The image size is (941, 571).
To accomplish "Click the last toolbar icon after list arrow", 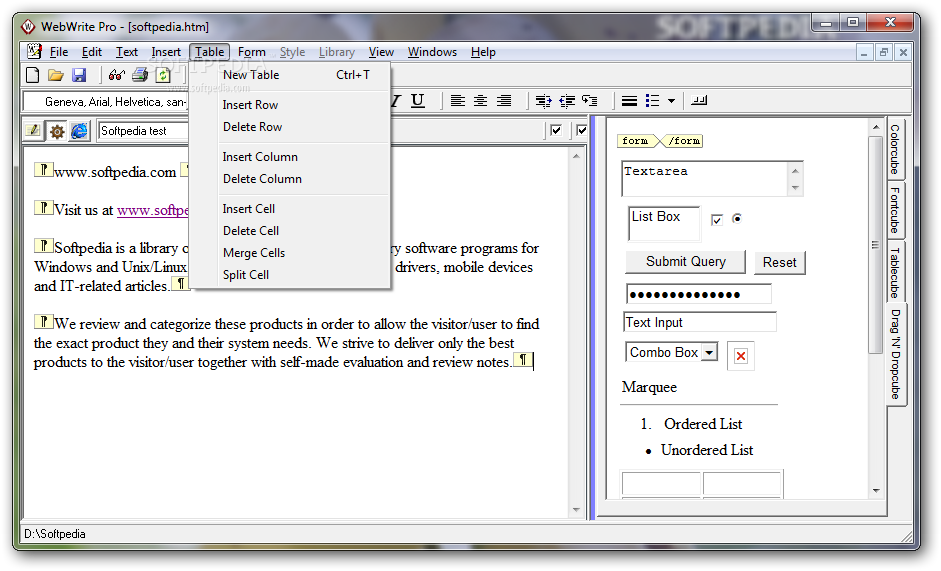I will 699,101.
